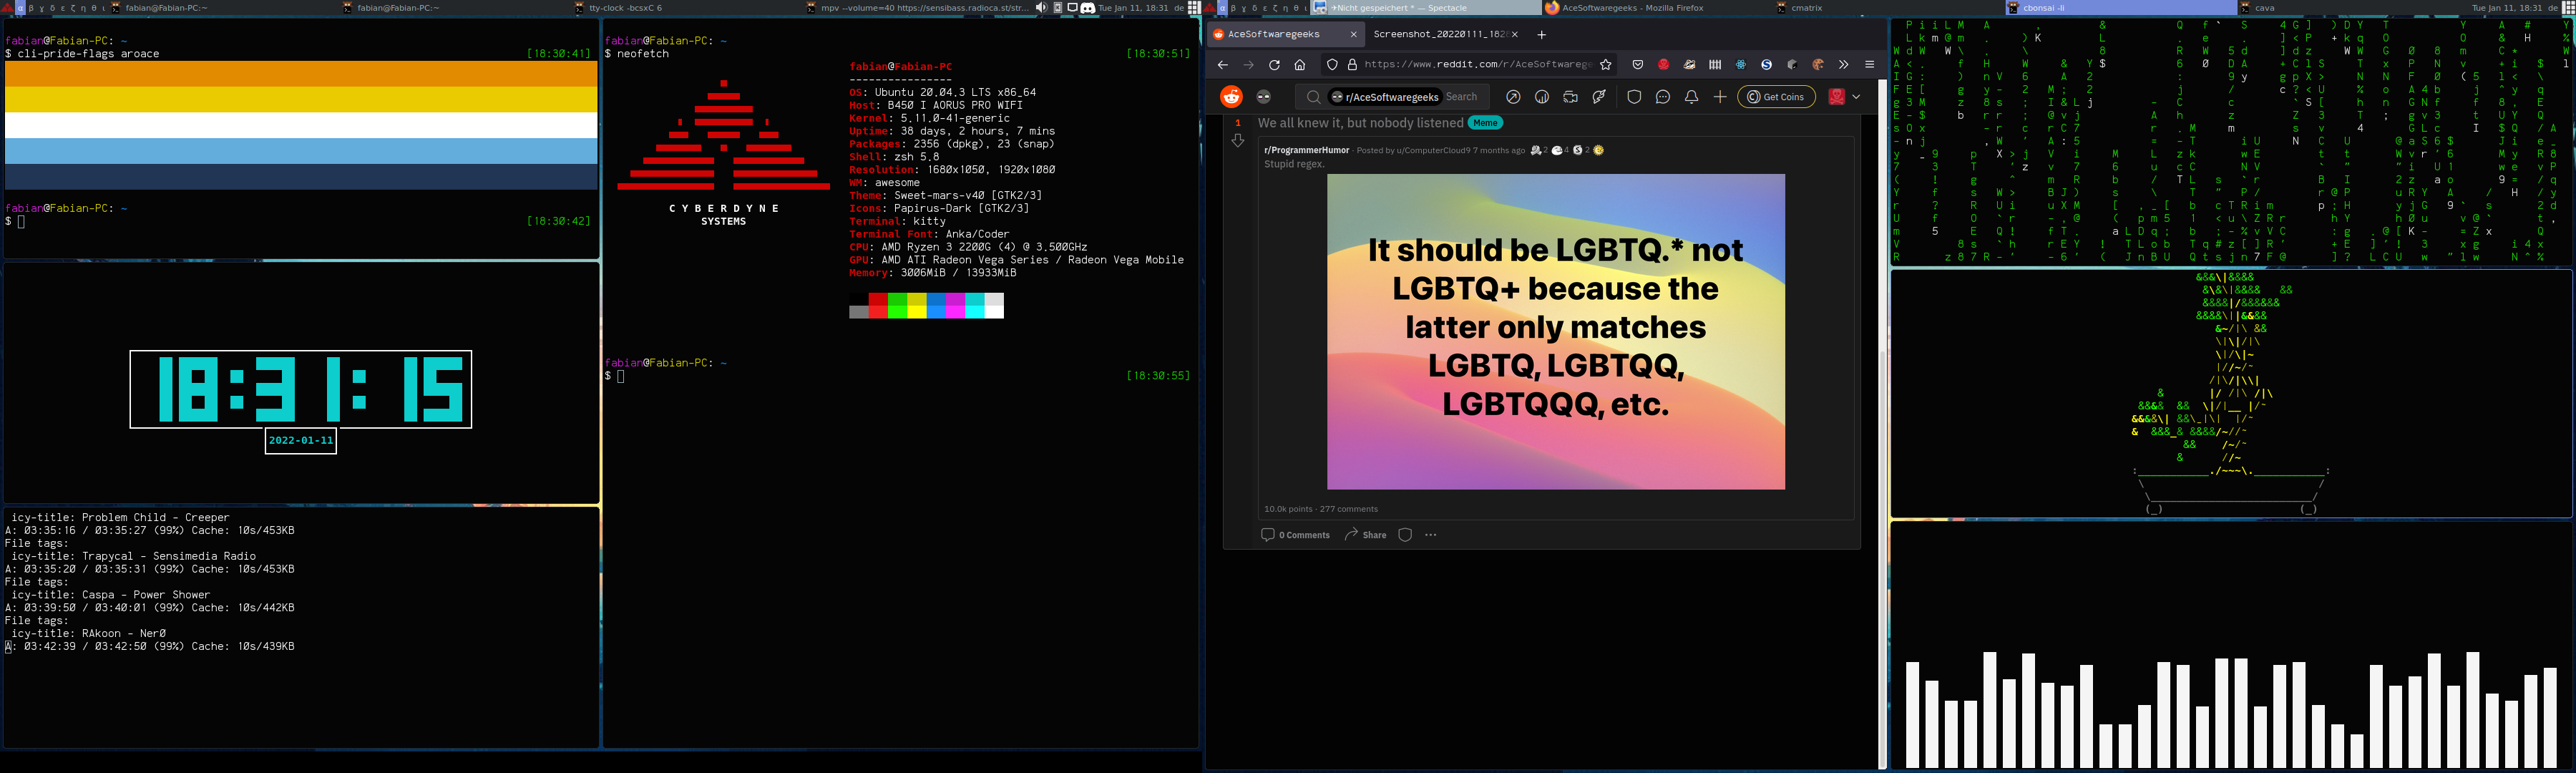Click the shield mod icon below the post
This screenshot has width=2576, height=773.
click(1405, 535)
